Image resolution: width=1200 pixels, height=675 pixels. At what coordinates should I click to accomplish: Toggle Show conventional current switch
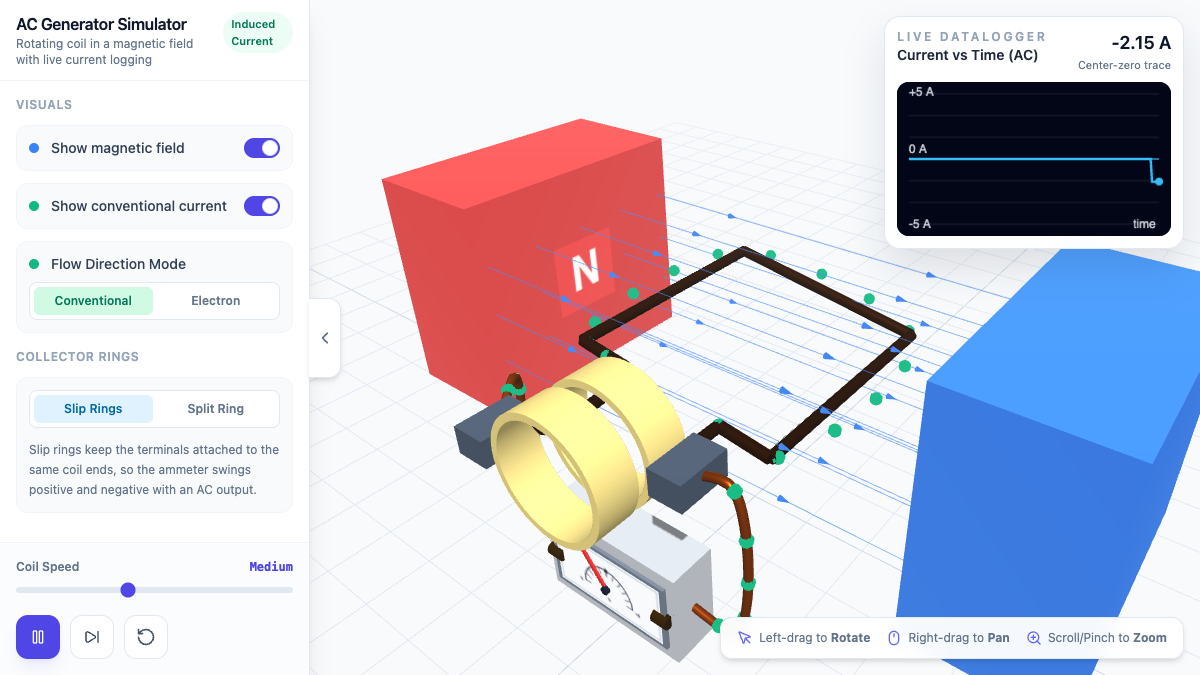[x=262, y=206]
